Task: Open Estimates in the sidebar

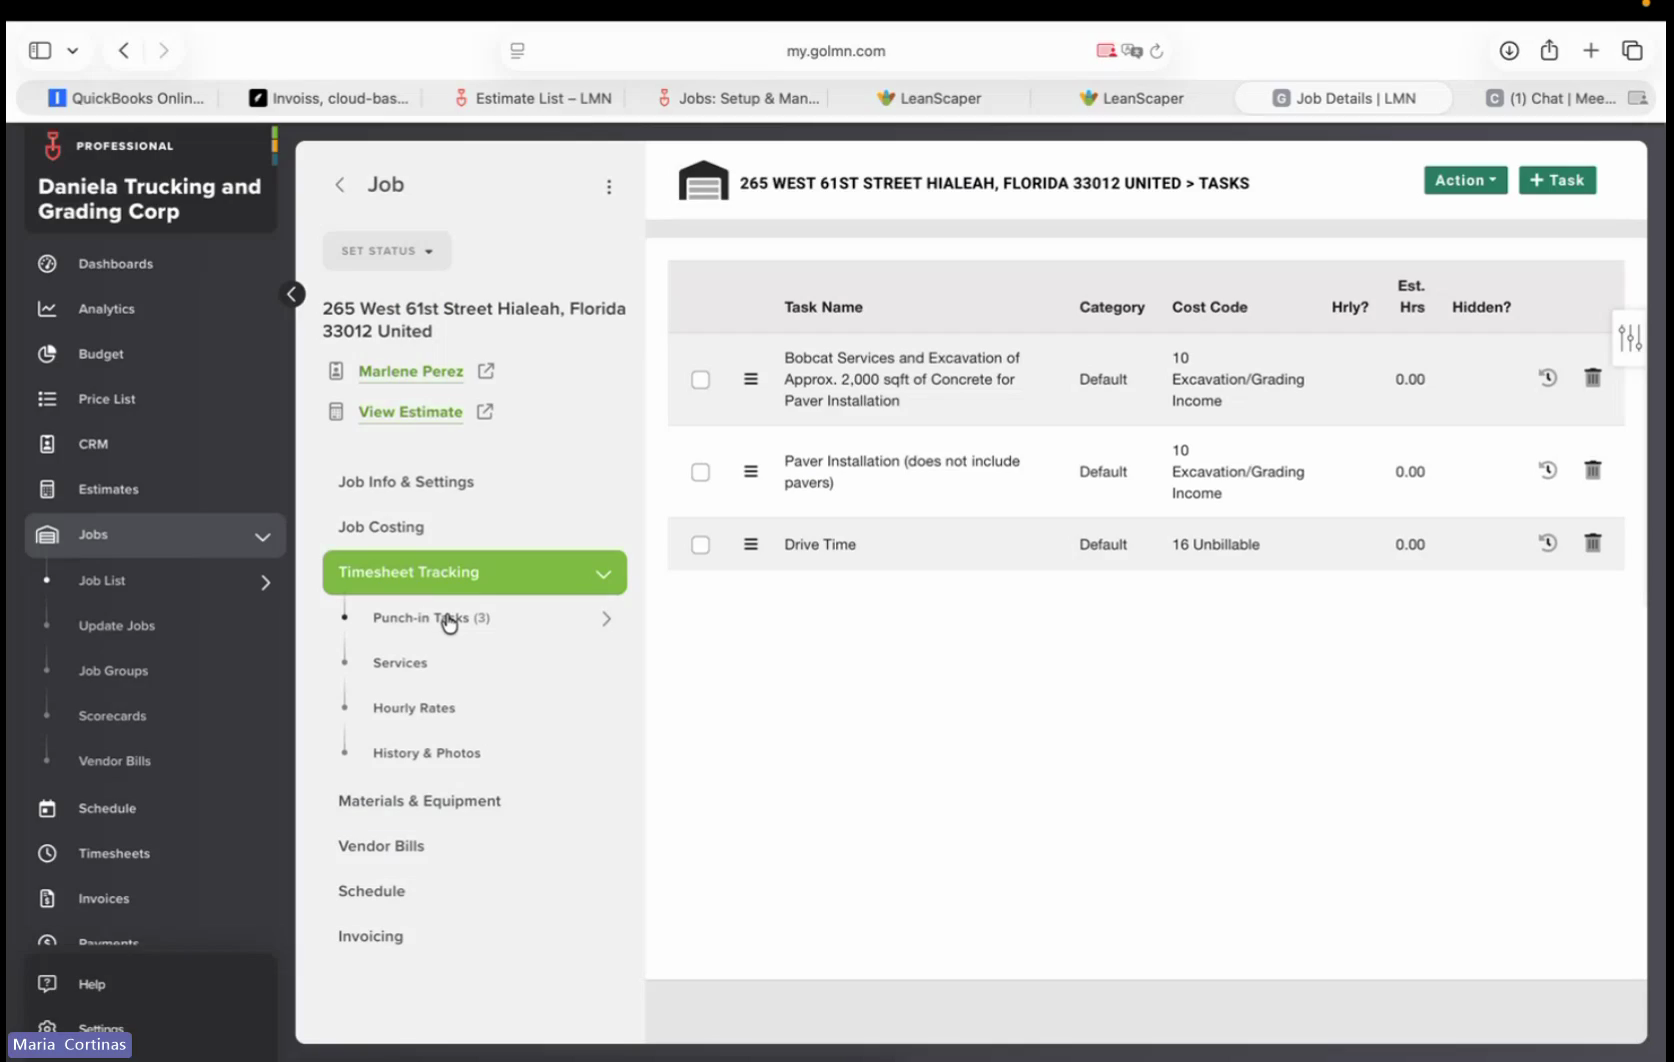Action: [x=108, y=489]
